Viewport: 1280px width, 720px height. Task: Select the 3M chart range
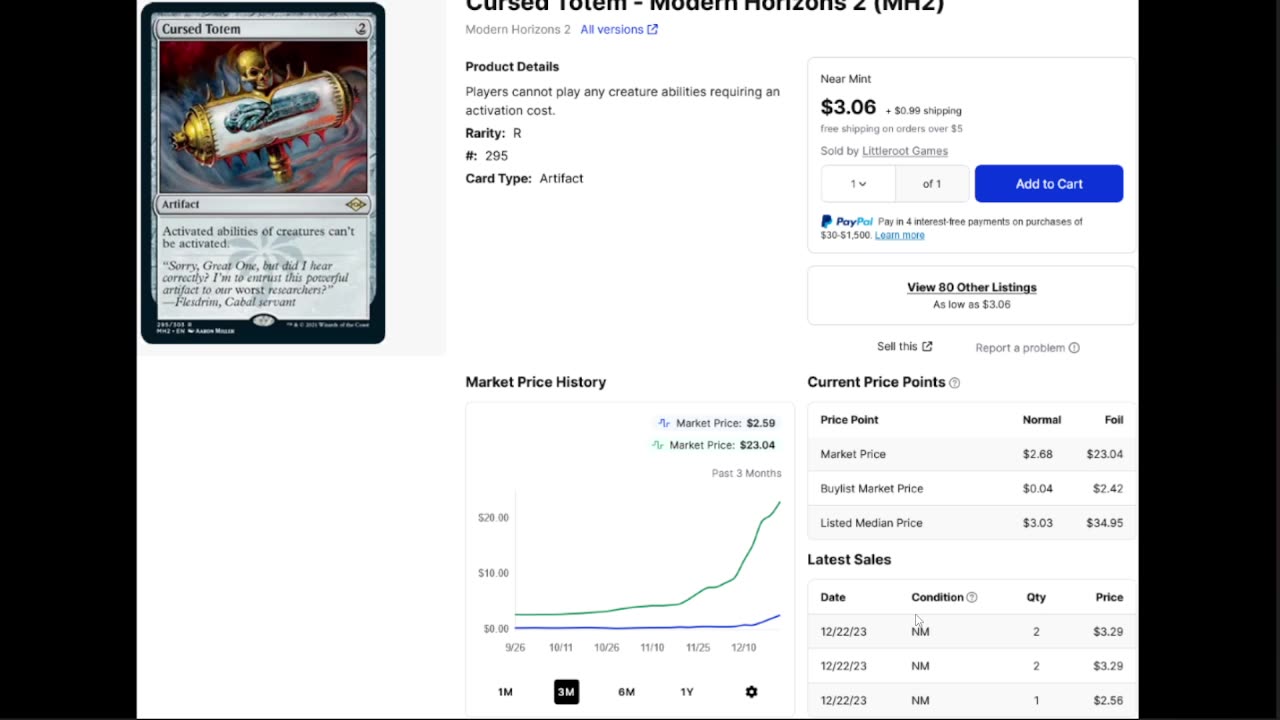tap(566, 692)
